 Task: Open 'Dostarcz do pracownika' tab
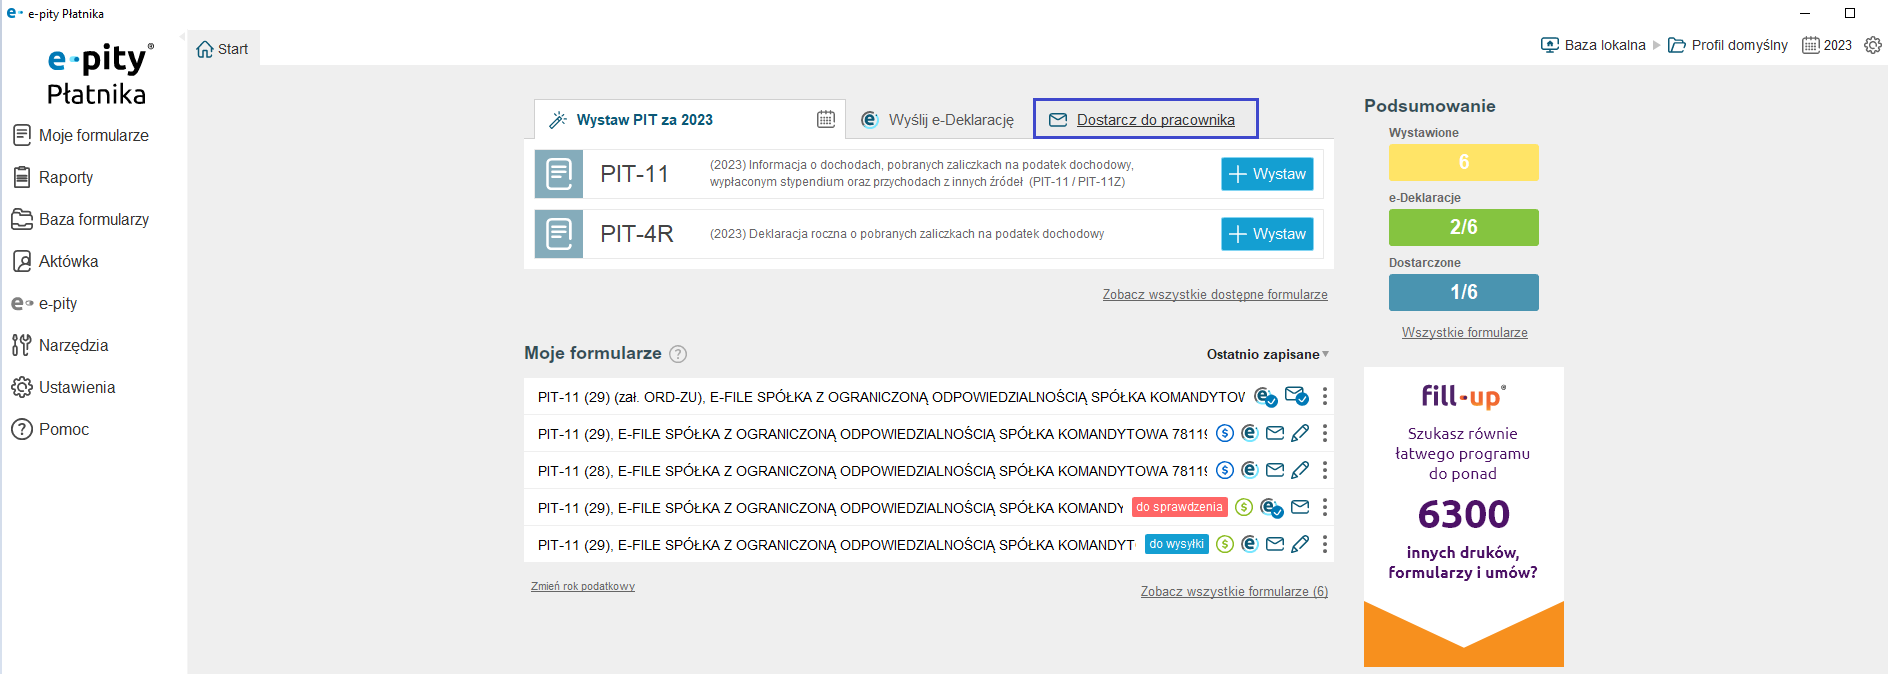coord(1145,120)
